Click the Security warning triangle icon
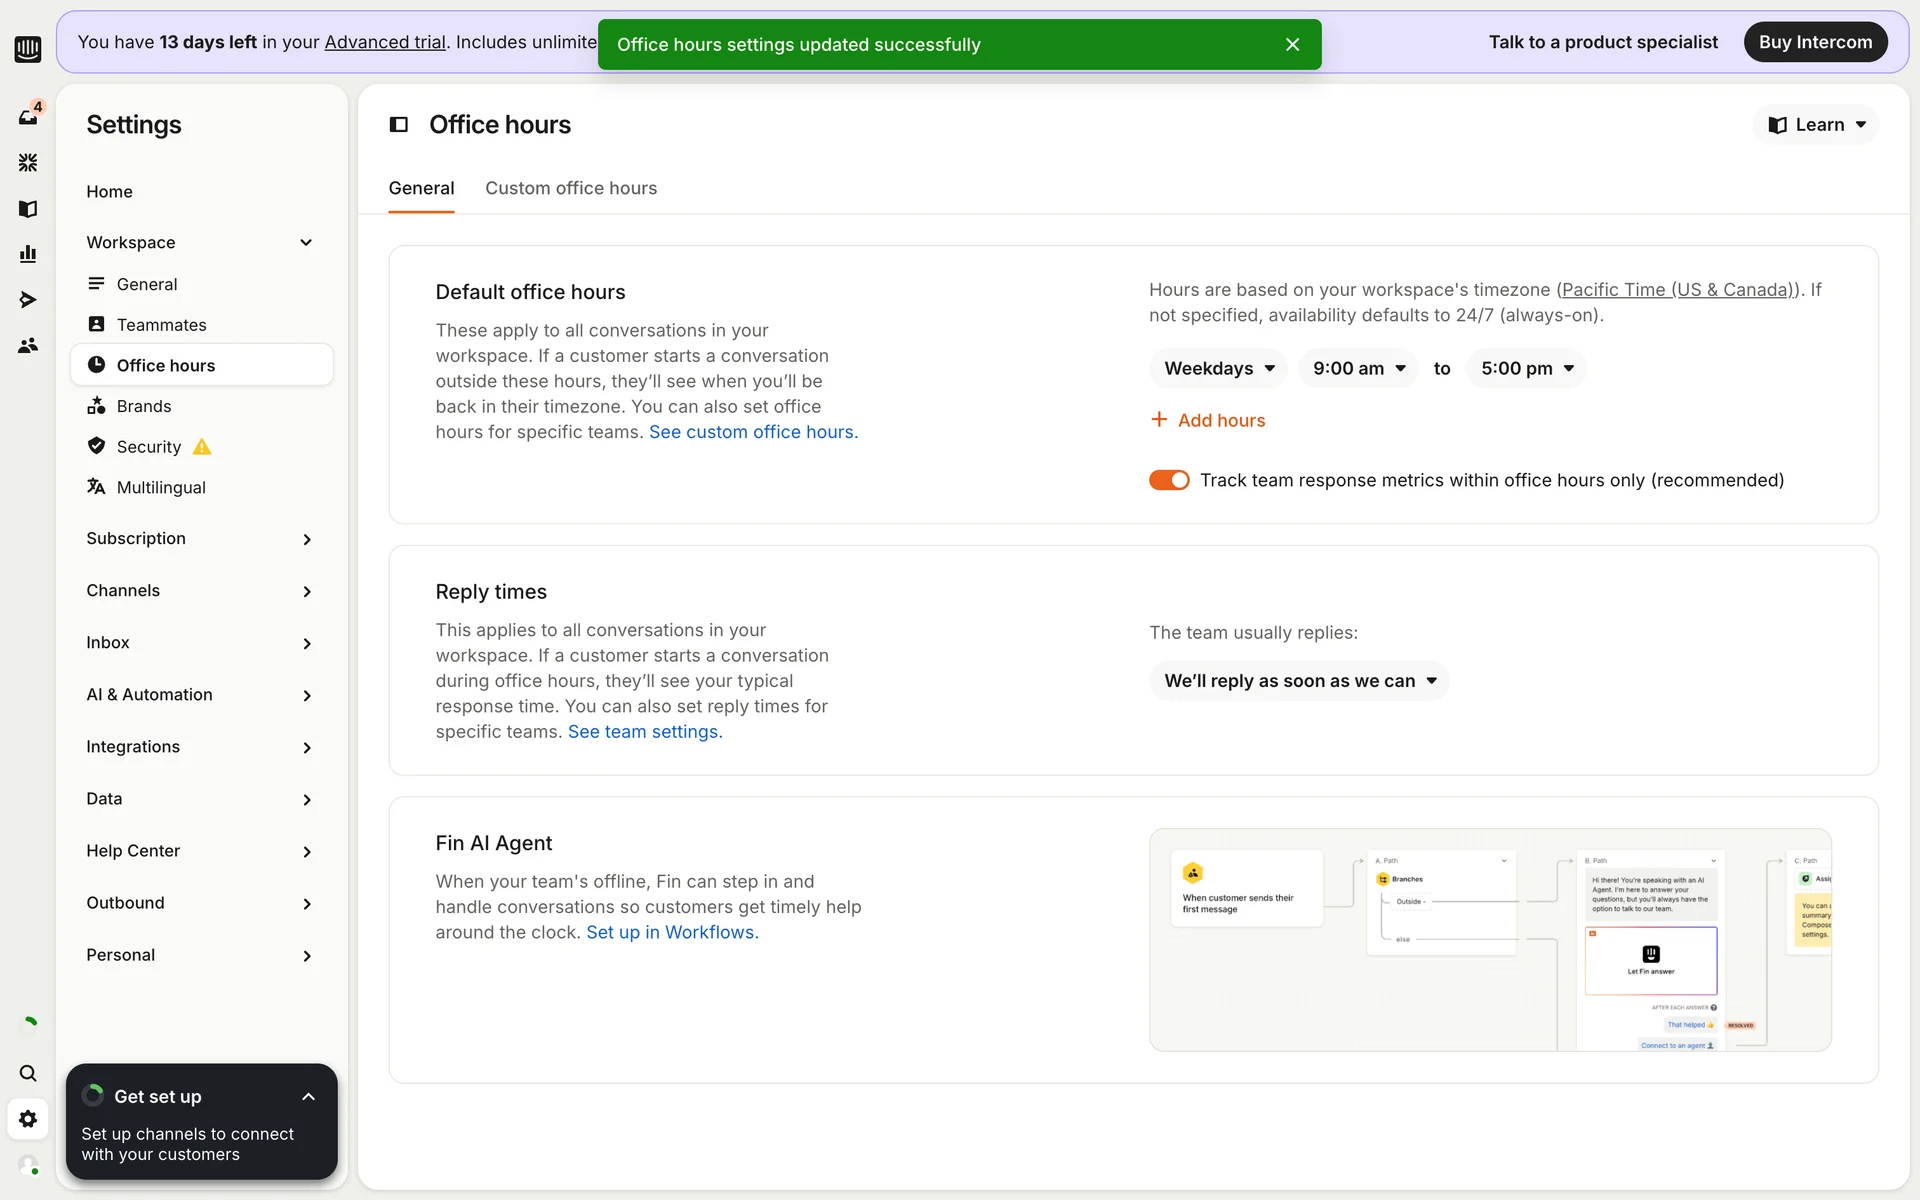 click(202, 447)
